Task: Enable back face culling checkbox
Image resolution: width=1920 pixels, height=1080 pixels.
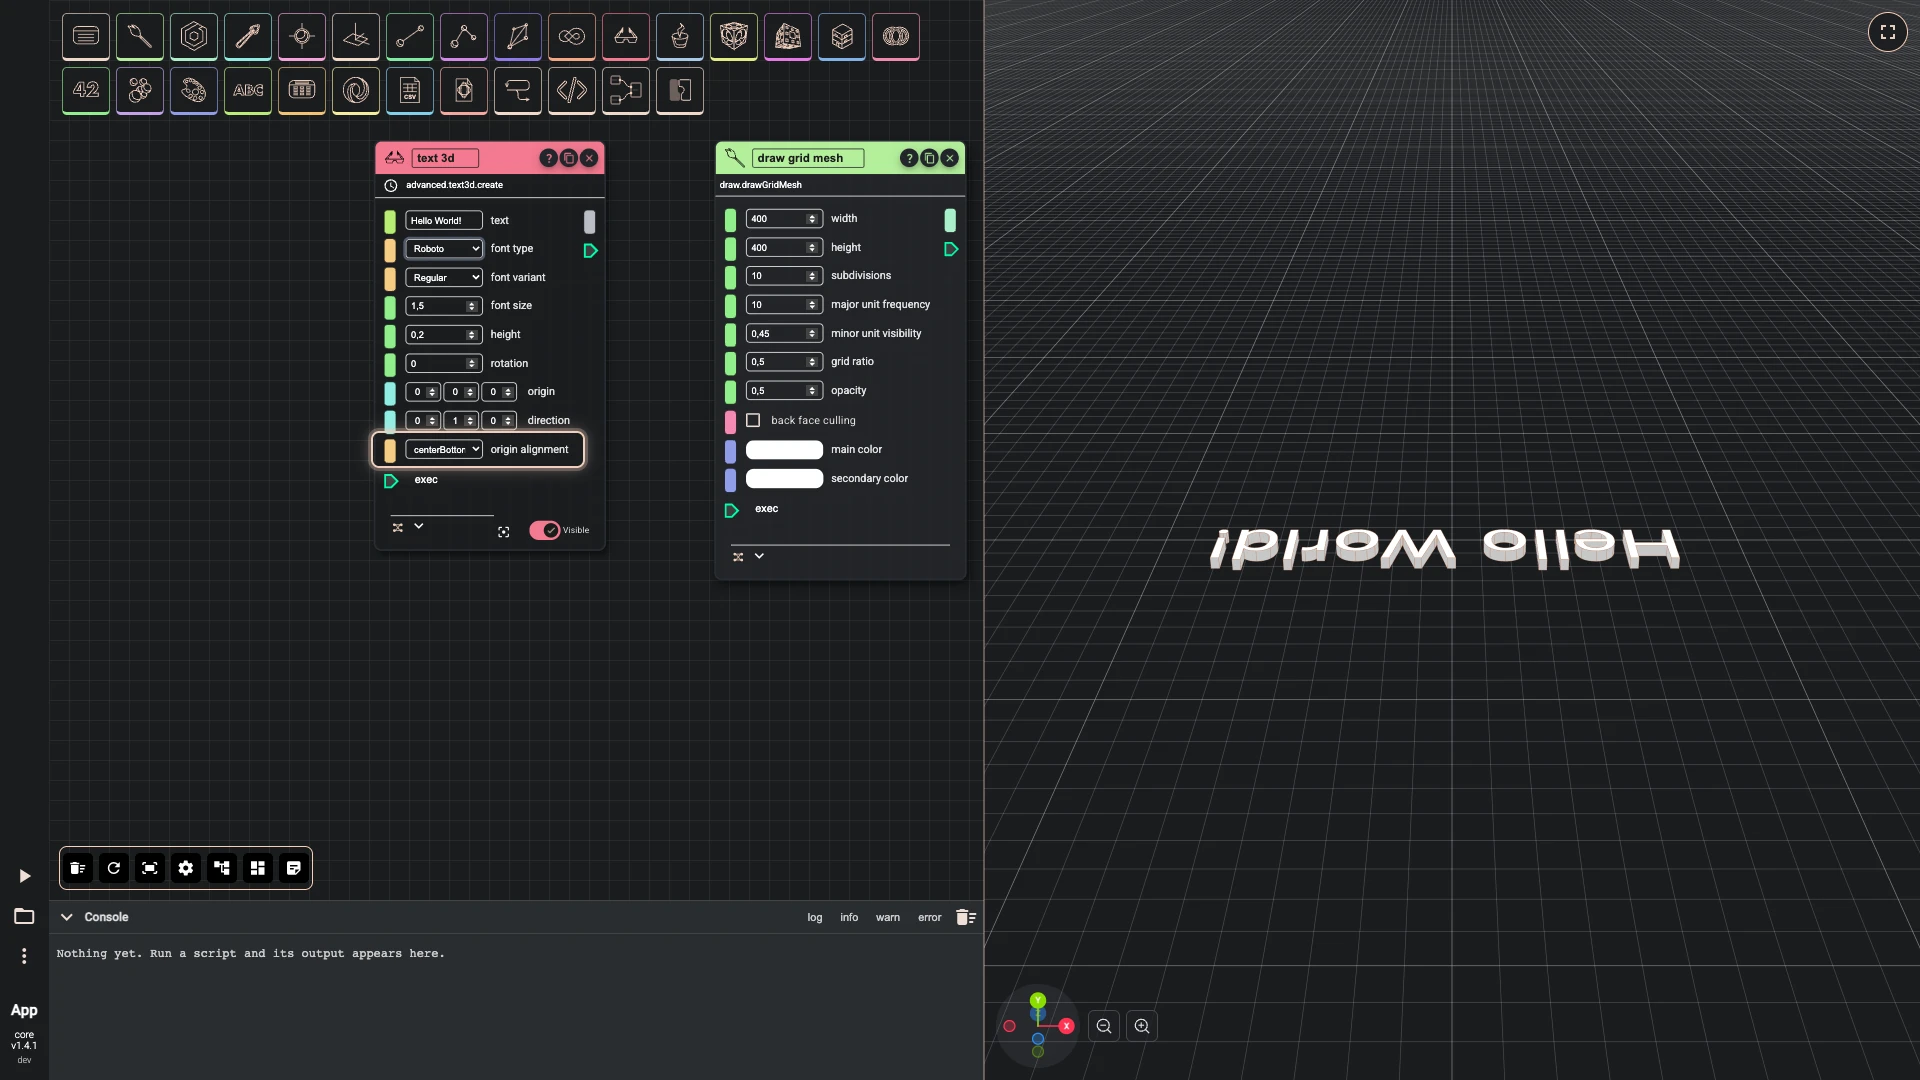Action: click(x=753, y=420)
